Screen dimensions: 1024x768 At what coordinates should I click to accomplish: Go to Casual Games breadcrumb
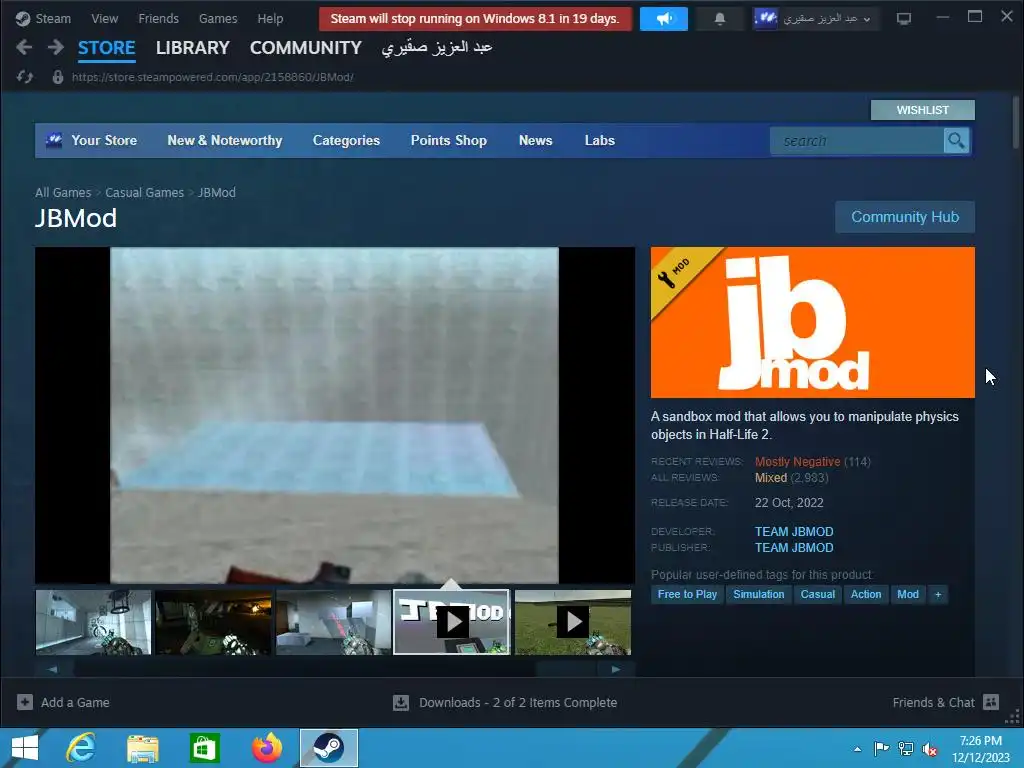coord(144,193)
